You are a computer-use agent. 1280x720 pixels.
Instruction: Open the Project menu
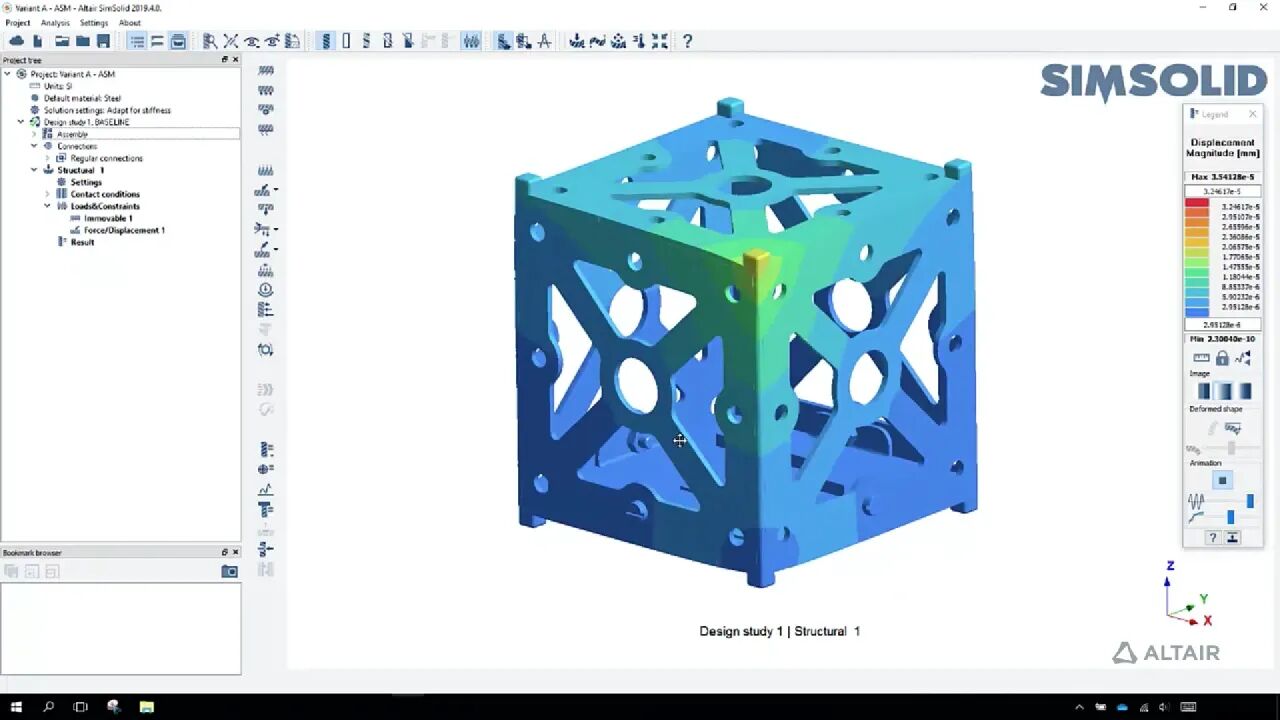click(x=18, y=22)
